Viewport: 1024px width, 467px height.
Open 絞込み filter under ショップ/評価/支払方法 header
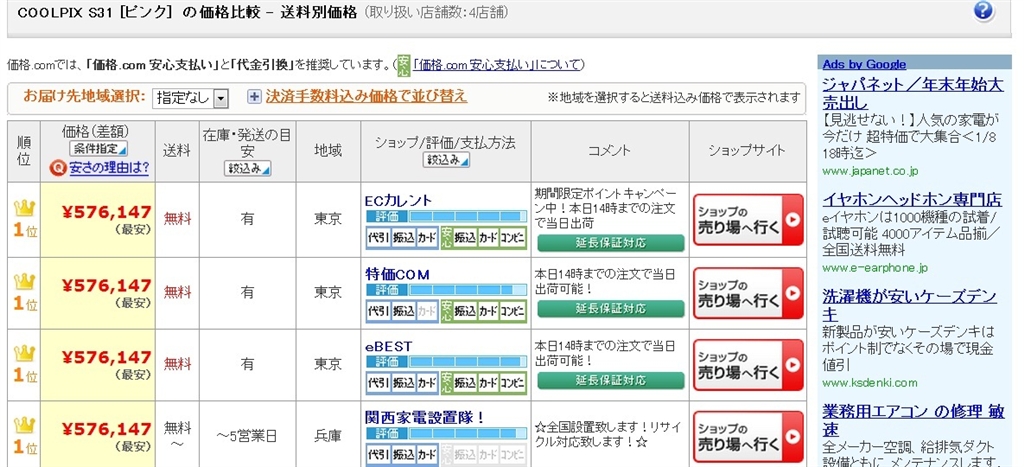coord(446,159)
